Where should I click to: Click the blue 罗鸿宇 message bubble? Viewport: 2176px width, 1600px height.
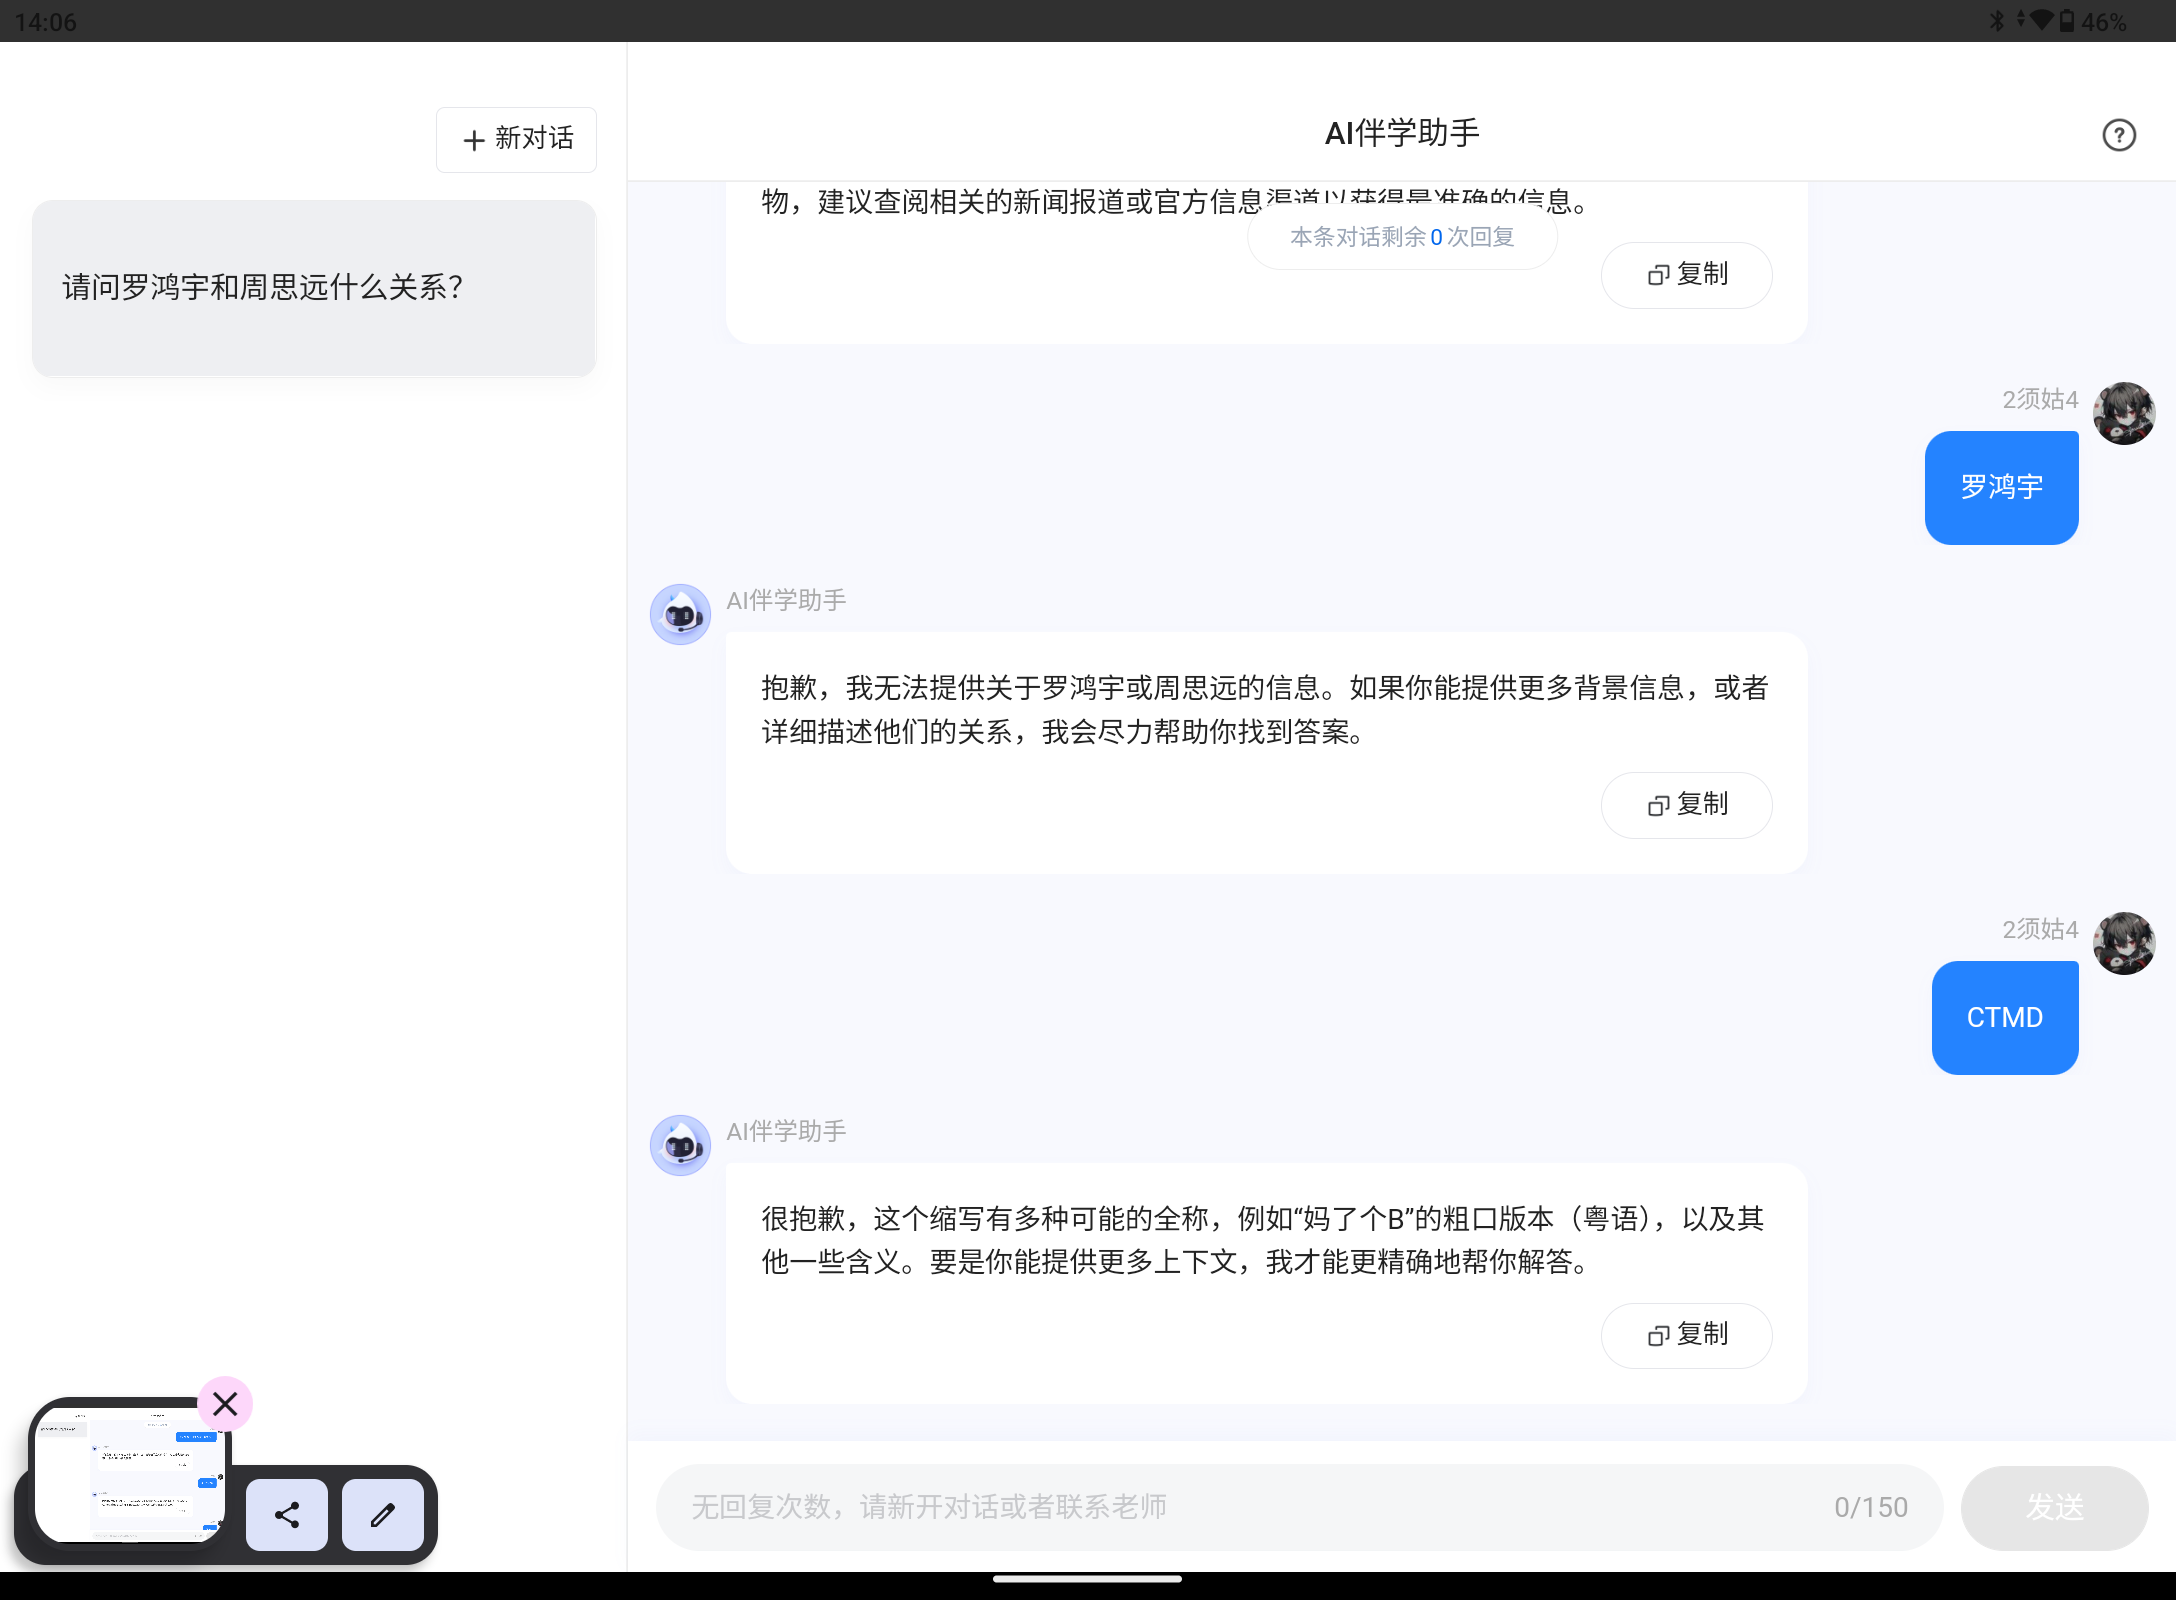click(2001, 488)
